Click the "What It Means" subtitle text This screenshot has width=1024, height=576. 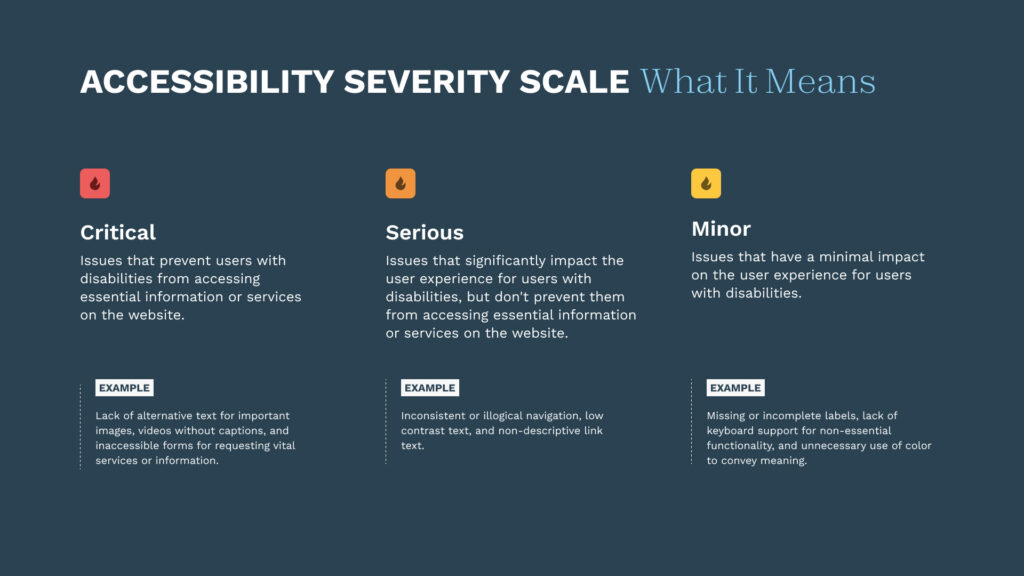point(758,82)
